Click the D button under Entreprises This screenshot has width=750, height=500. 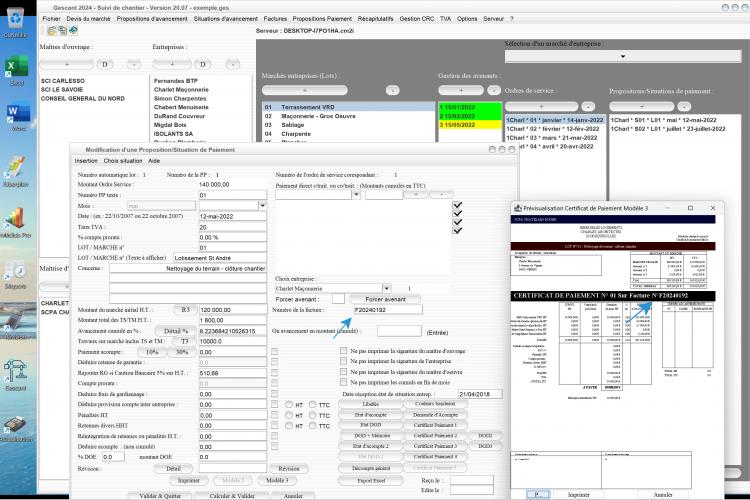click(x=202, y=65)
